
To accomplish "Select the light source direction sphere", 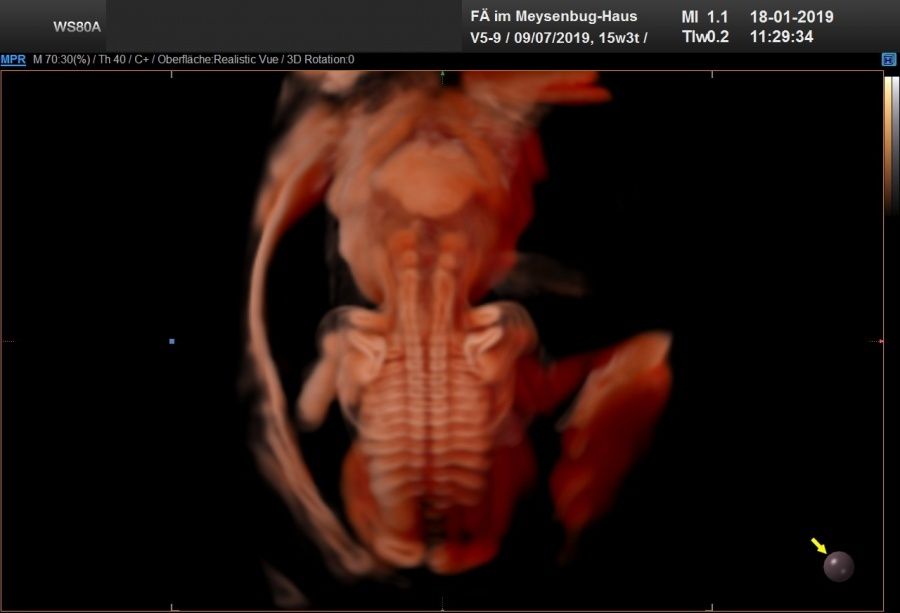I will pos(838,567).
